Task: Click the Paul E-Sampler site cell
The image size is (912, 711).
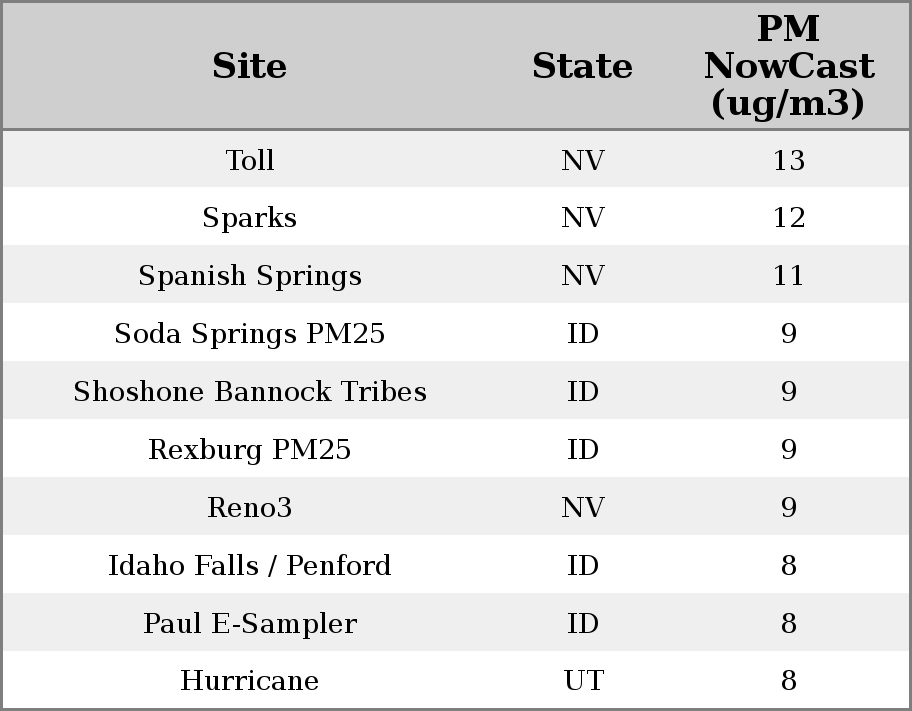Action: coord(249,624)
